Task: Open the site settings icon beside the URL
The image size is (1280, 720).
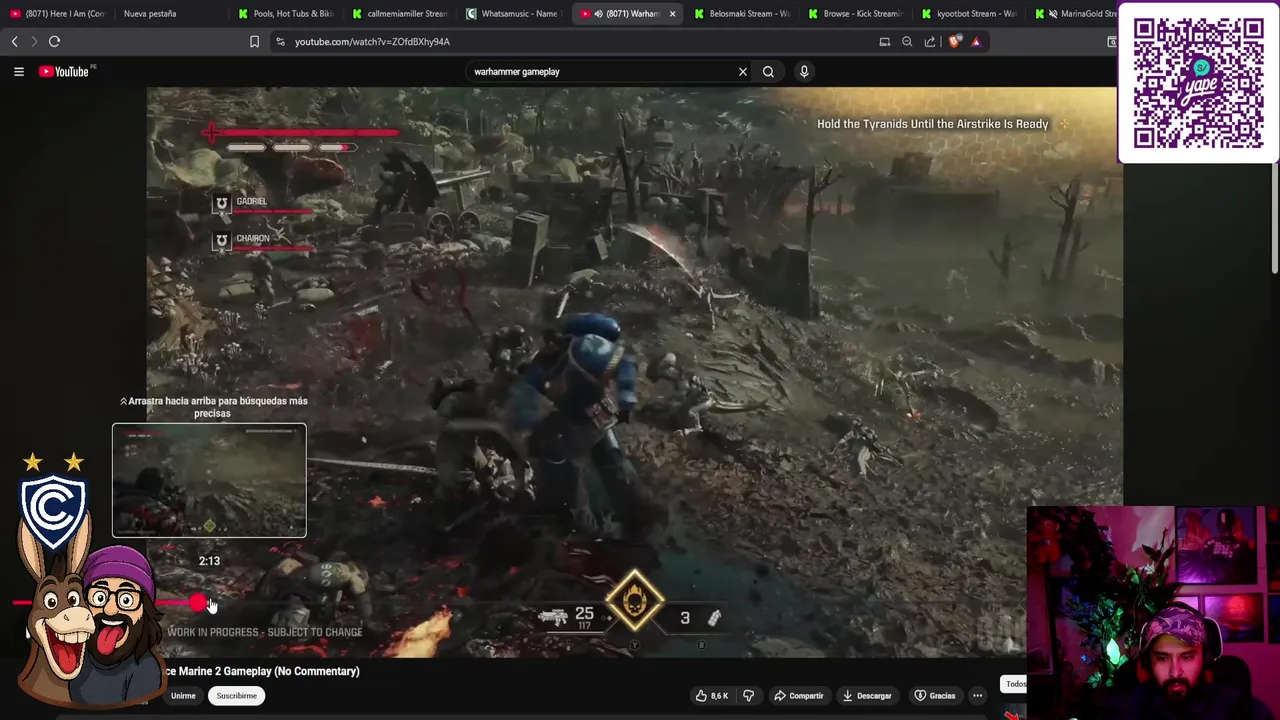Action: (280, 42)
